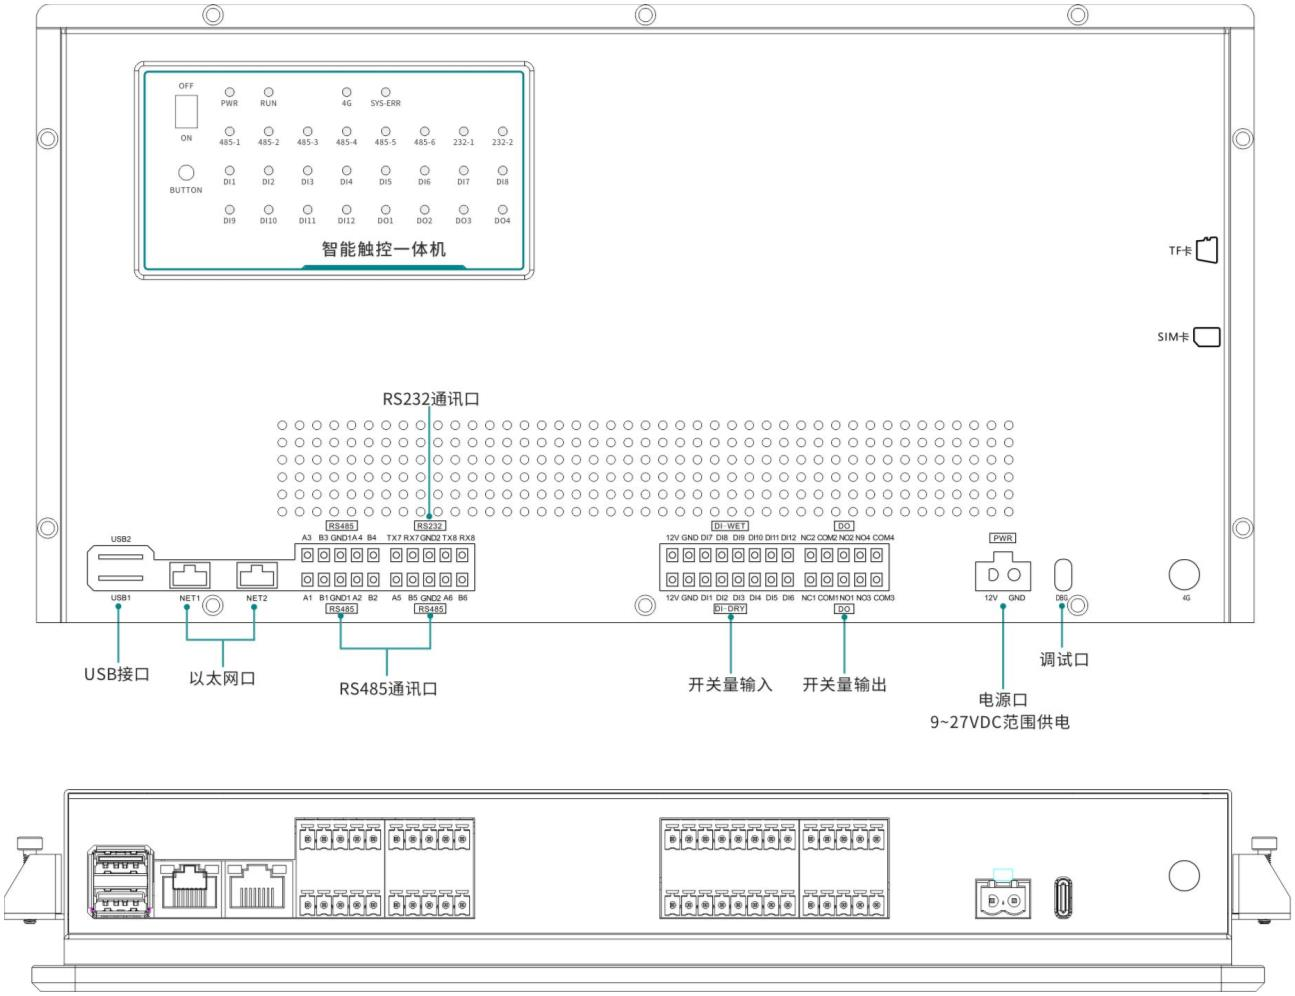Click the 以太网口 label
The image size is (1295, 996).
pyautogui.click(x=222, y=678)
